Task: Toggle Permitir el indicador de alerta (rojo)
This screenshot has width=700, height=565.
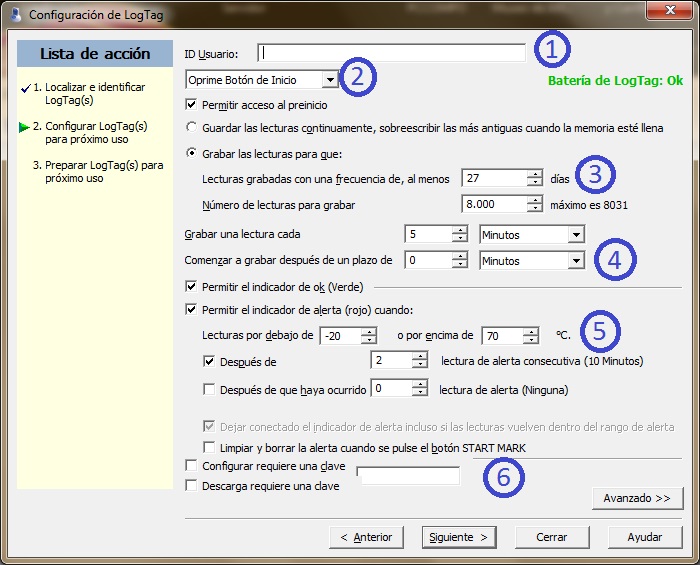Action: pyautogui.click(x=191, y=309)
